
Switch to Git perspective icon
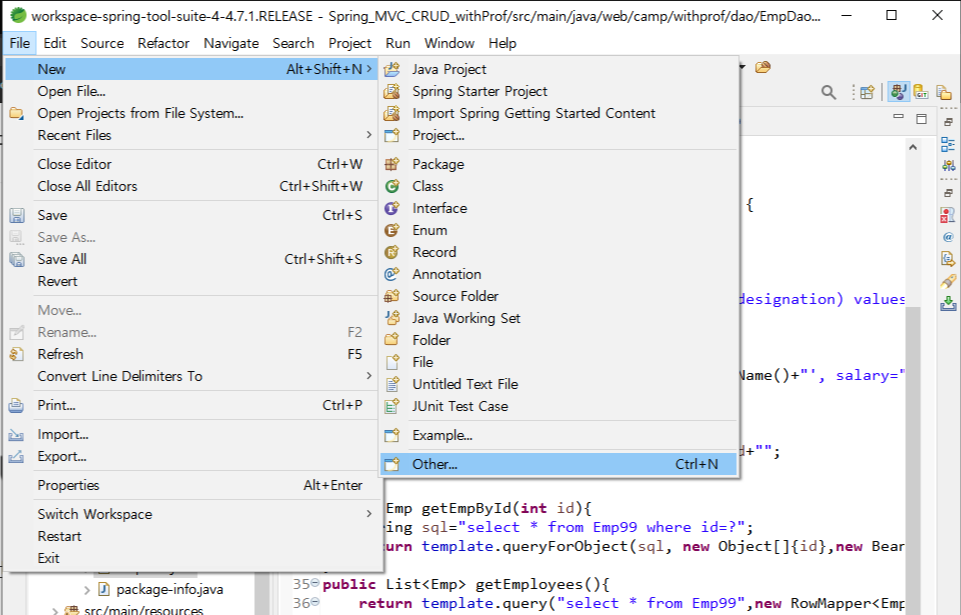[x=921, y=93]
